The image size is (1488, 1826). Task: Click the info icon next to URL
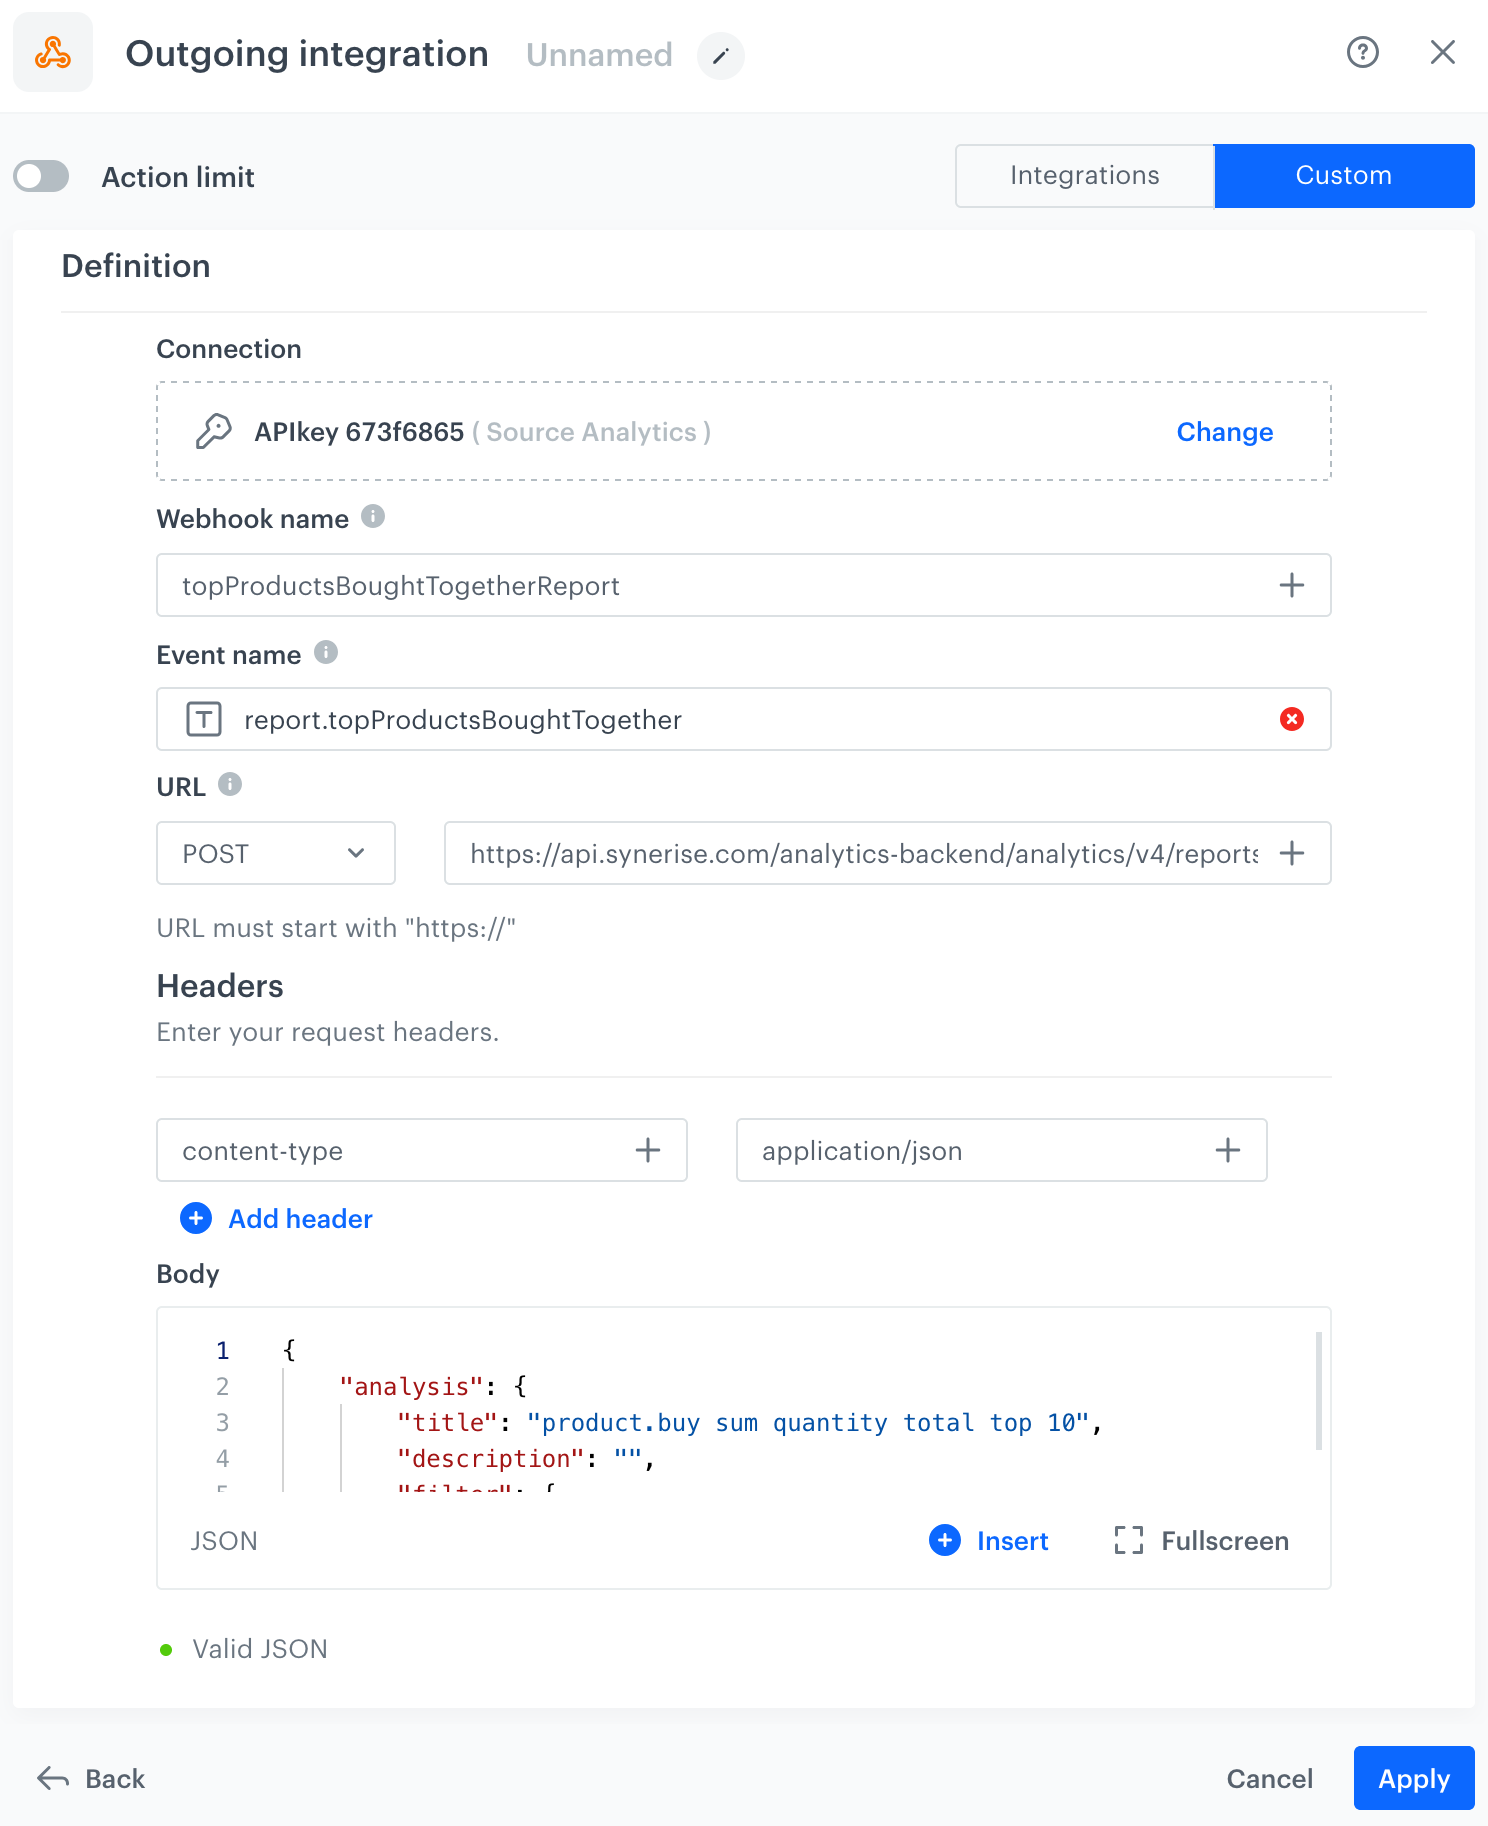pos(230,785)
